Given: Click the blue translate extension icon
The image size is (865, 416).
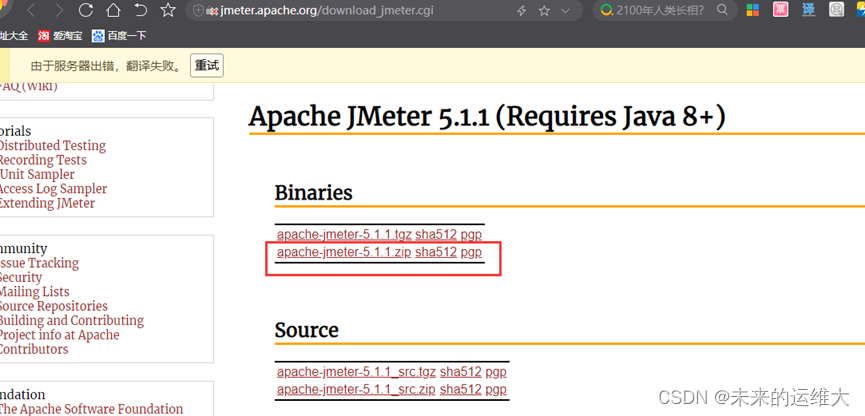Looking at the screenshot, I should coord(809,9).
